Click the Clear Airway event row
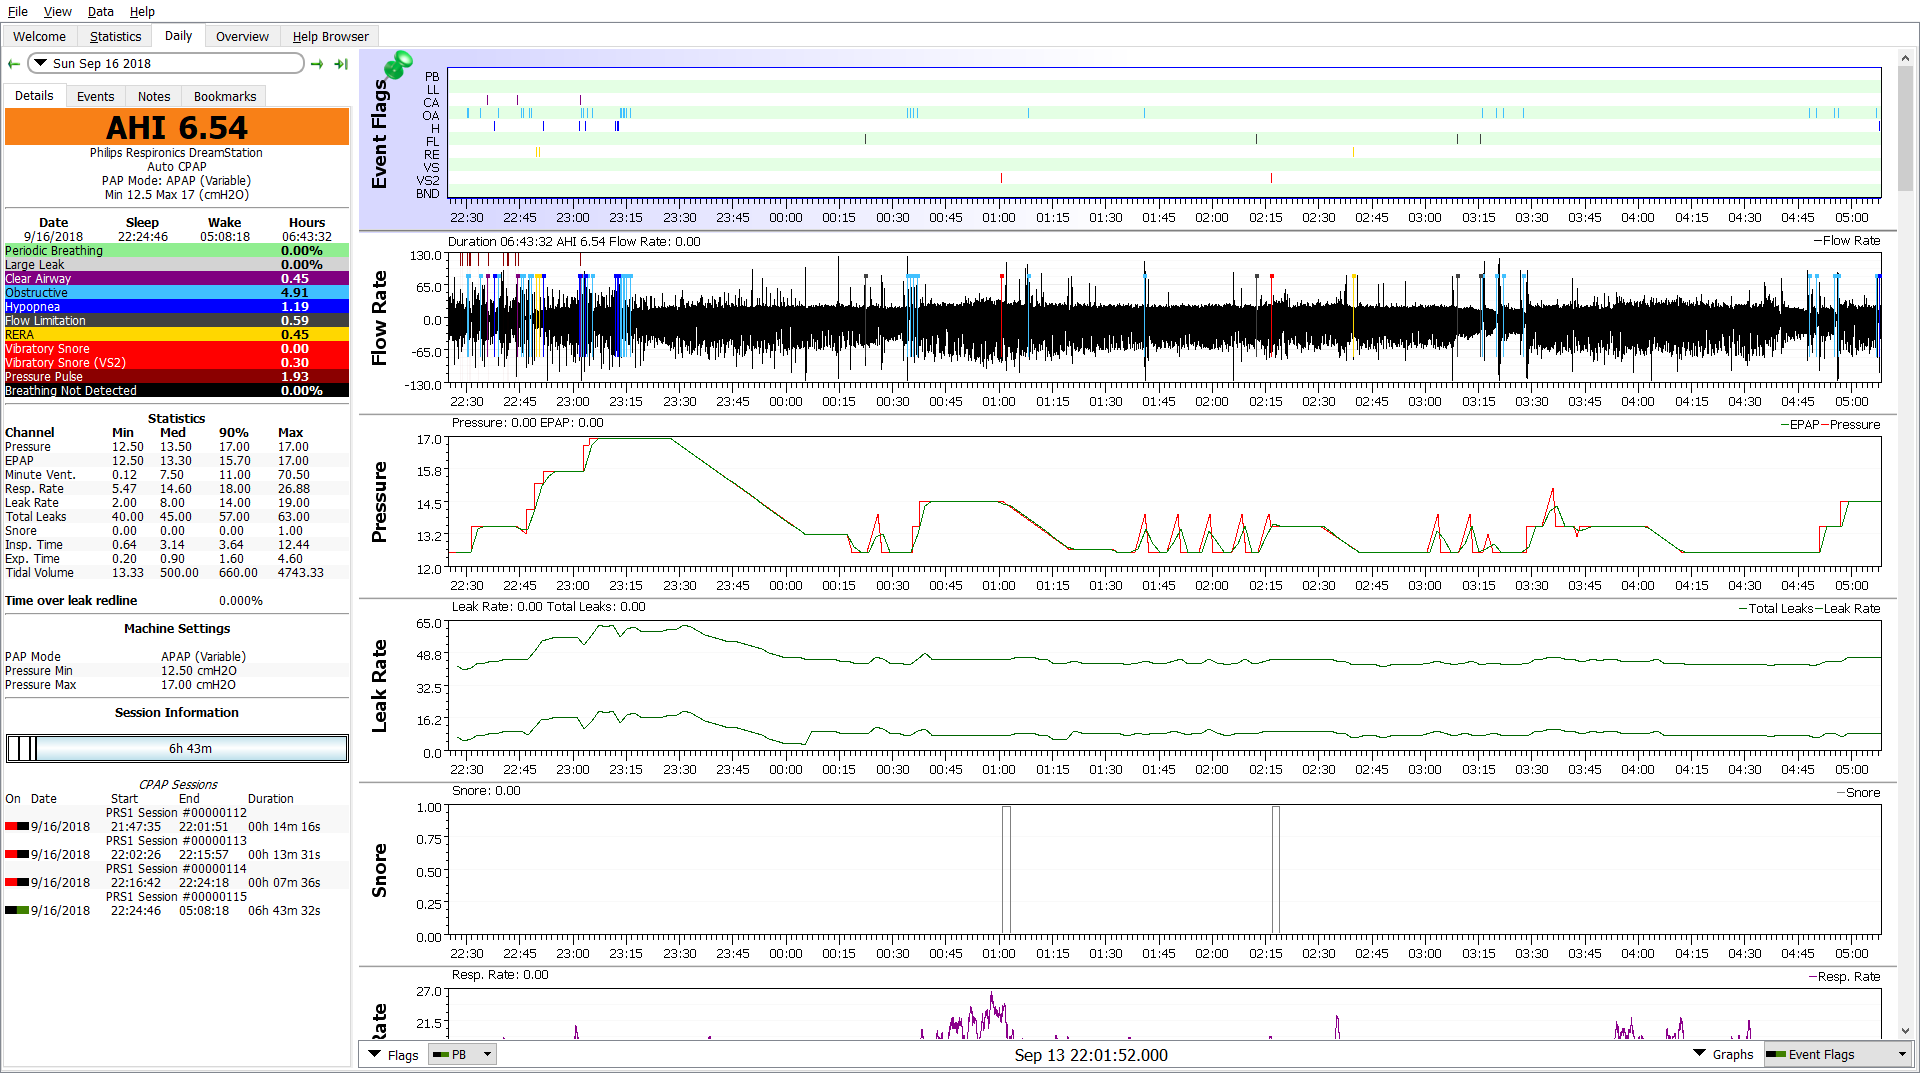Image resolution: width=1920 pixels, height=1080 pixels. [177, 279]
